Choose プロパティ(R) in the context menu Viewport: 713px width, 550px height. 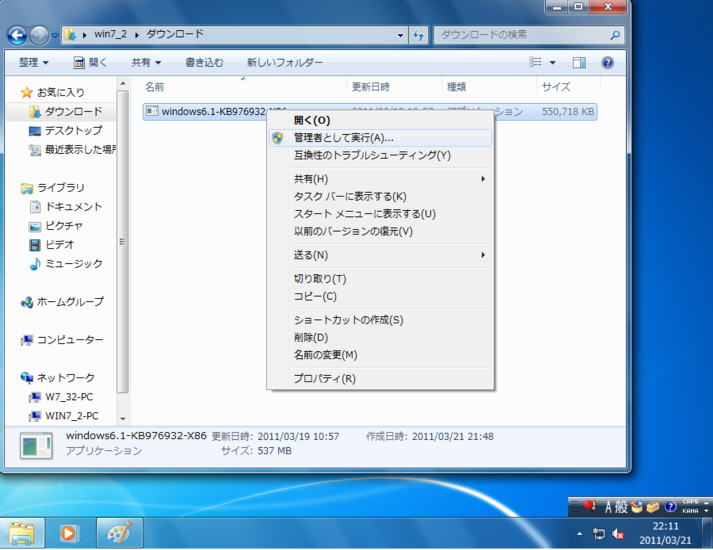click(380, 378)
